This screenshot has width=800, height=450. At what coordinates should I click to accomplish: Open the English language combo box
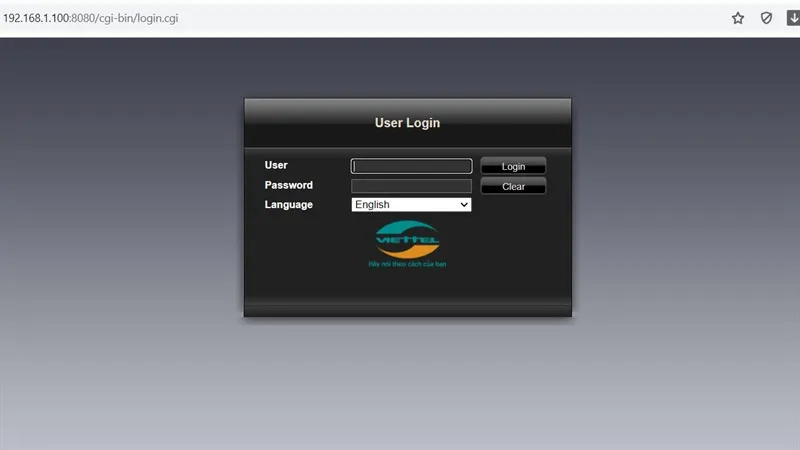click(x=410, y=205)
